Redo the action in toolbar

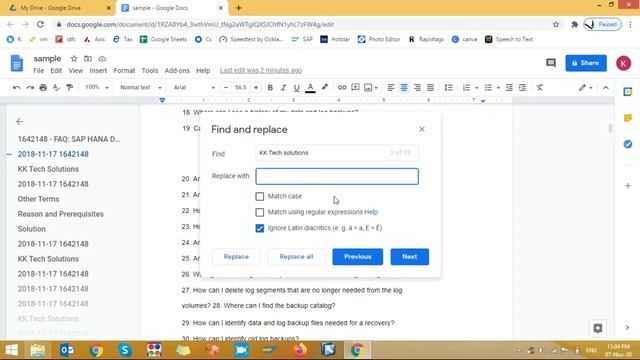click(30, 87)
